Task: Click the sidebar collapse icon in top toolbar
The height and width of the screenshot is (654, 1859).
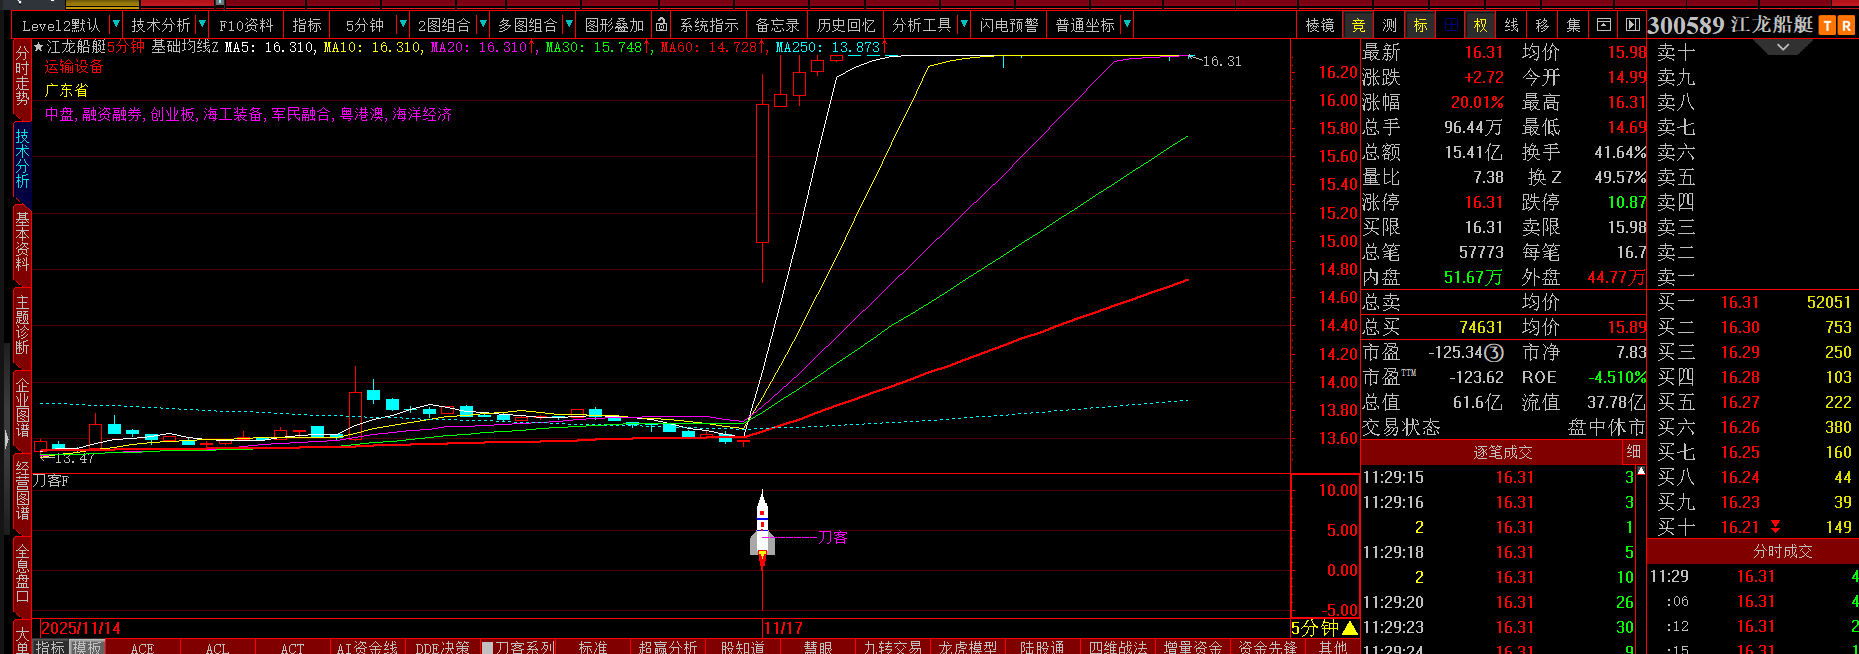Action: 1632,25
